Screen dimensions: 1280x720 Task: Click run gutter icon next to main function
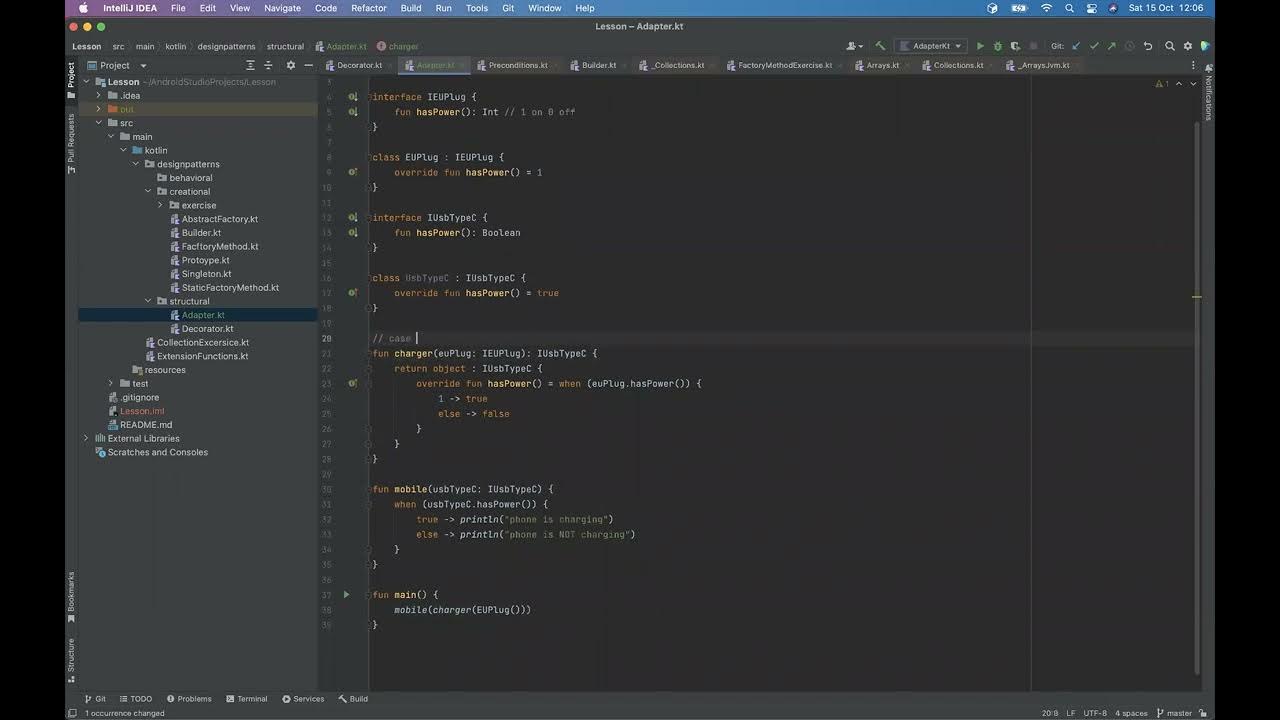point(347,594)
